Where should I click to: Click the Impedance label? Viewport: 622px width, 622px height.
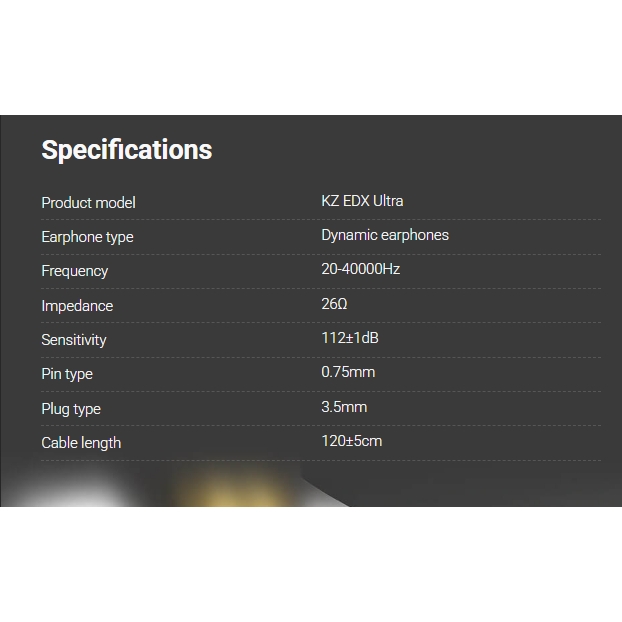(77, 306)
